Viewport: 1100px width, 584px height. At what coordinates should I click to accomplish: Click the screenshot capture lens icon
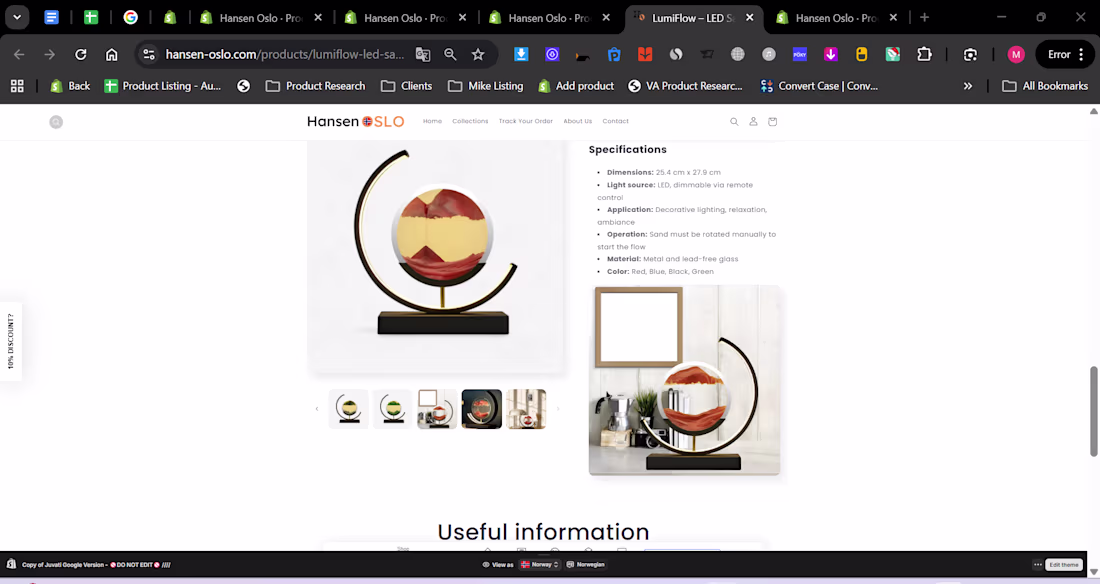point(970,54)
